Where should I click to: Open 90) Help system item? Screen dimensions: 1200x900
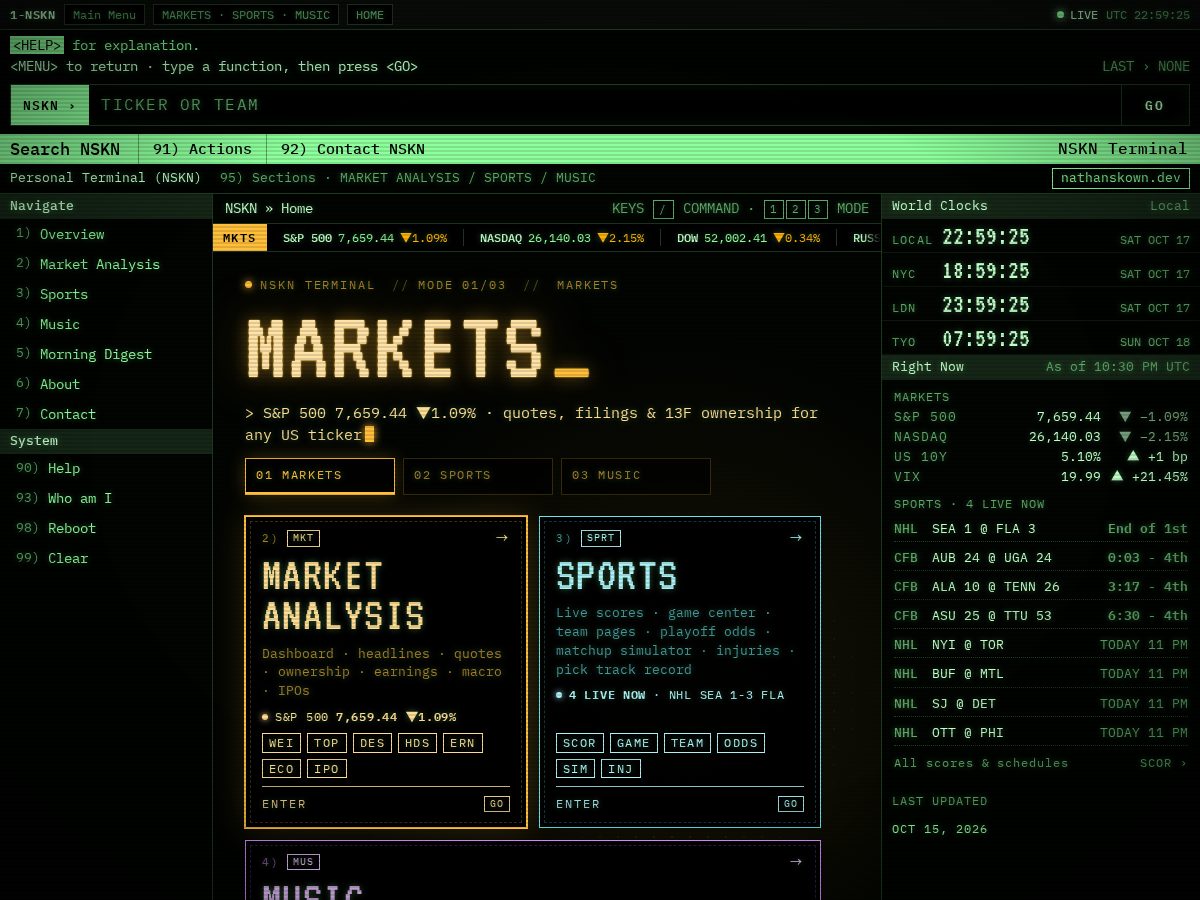(x=106, y=468)
